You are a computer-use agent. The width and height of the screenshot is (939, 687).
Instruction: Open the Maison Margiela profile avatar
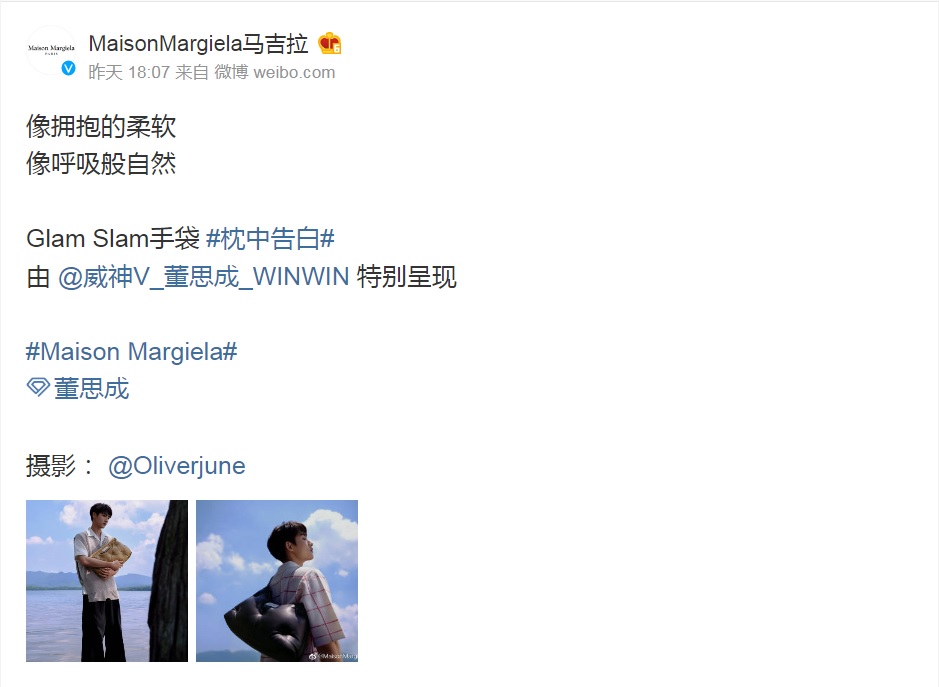coord(51,50)
